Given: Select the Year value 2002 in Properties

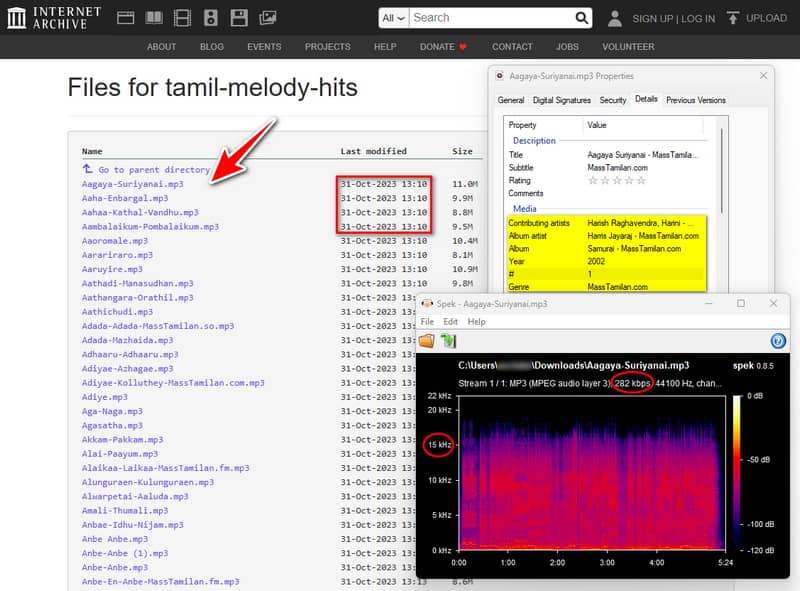Looking at the screenshot, I should pos(596,261).
